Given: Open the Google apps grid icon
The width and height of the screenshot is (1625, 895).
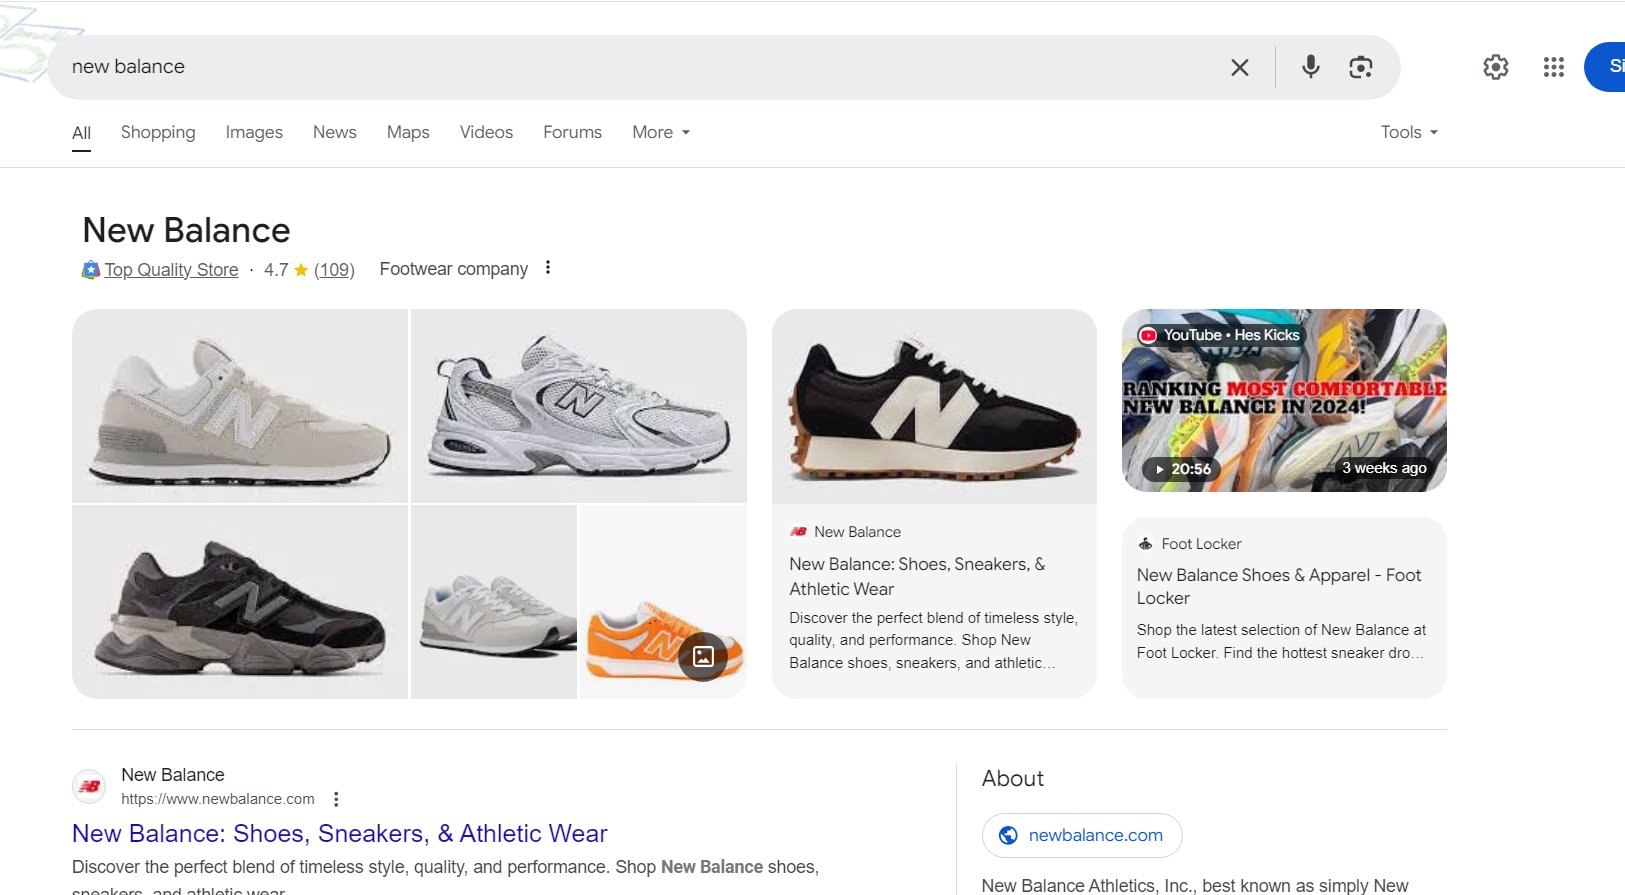Looking at the screenshot, I should point(1553,67).
